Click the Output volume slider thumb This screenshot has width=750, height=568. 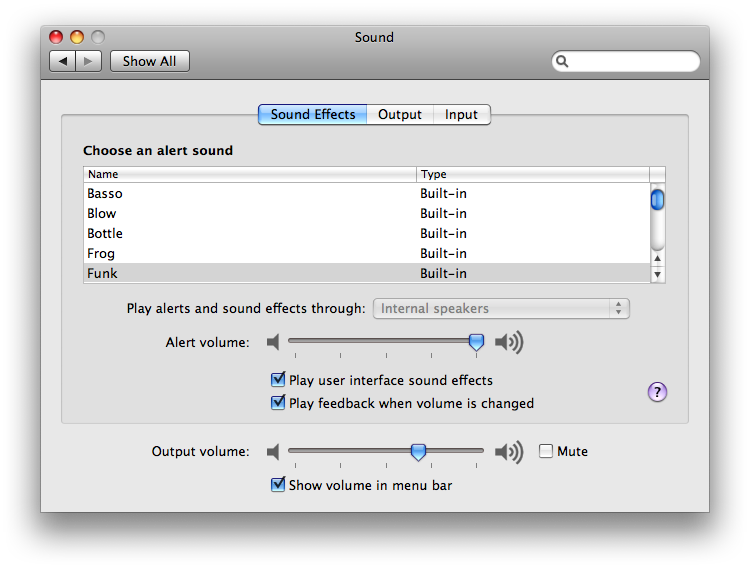coord(419,452)
